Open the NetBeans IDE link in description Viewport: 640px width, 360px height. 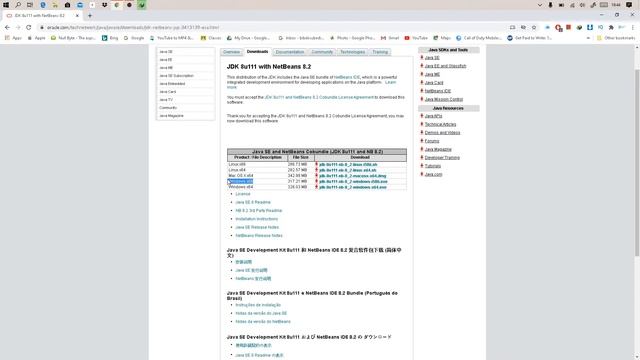[347, 77]
